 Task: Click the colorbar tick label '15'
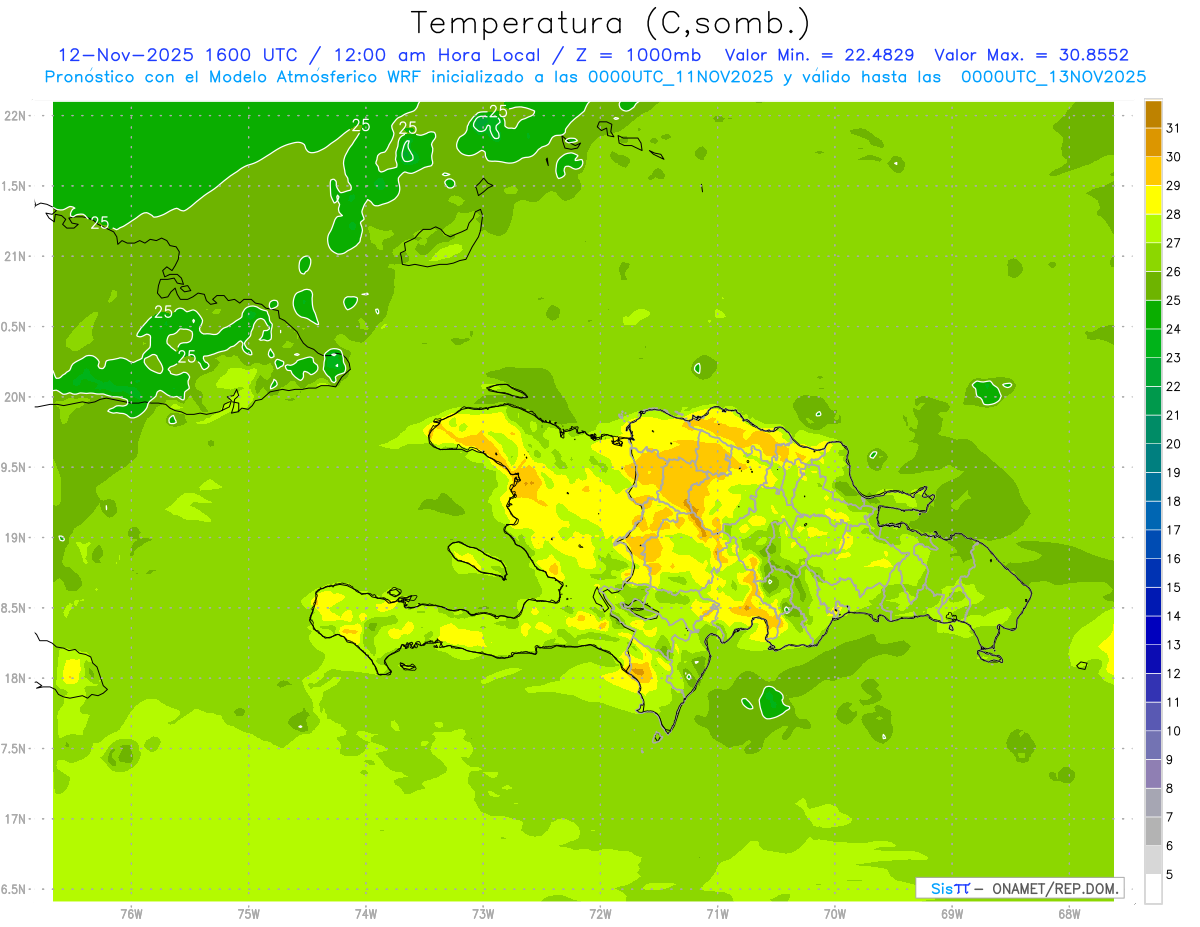(1173, 587)
